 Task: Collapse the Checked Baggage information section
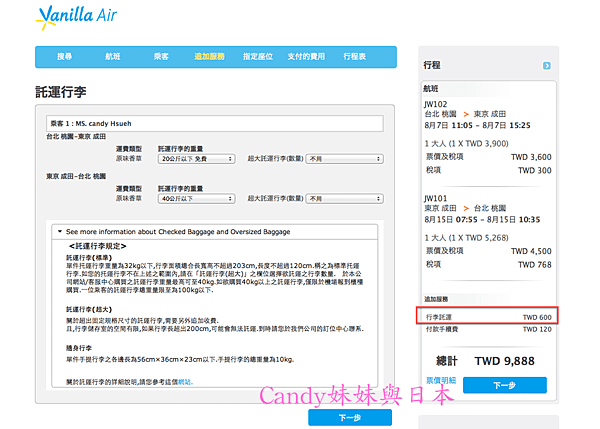215,232
